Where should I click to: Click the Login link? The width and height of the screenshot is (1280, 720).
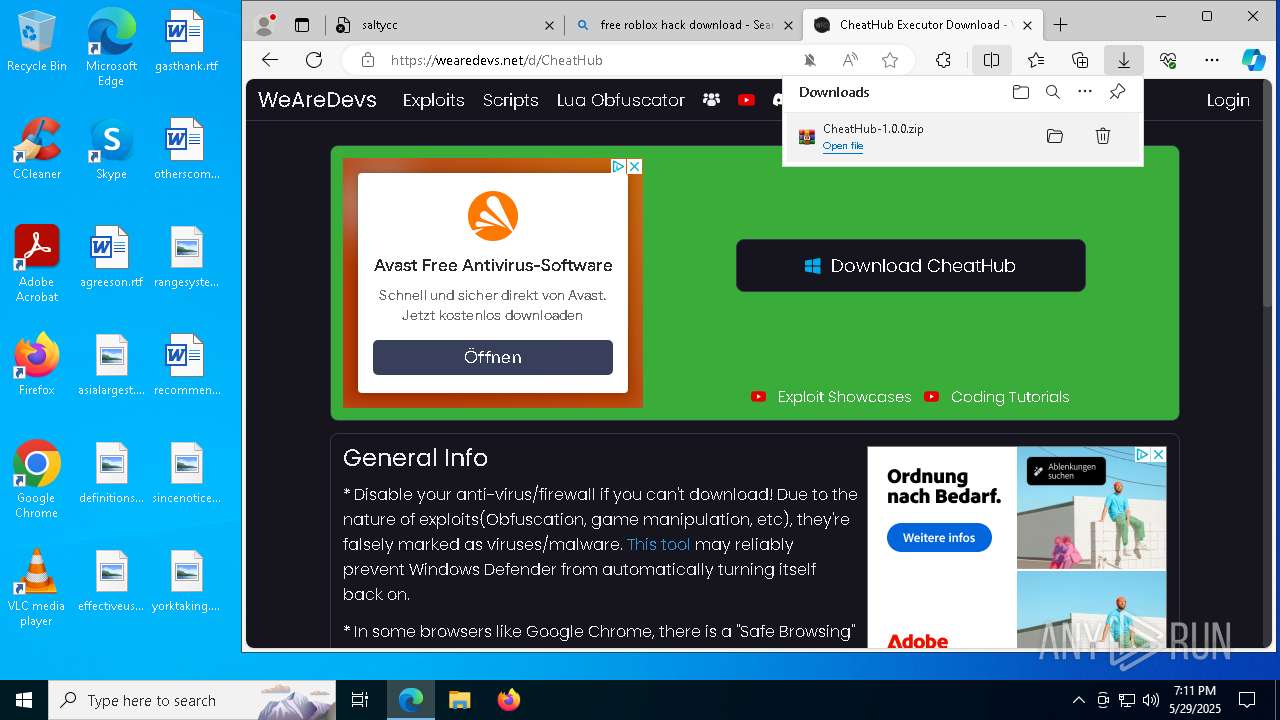(1228, 100)
